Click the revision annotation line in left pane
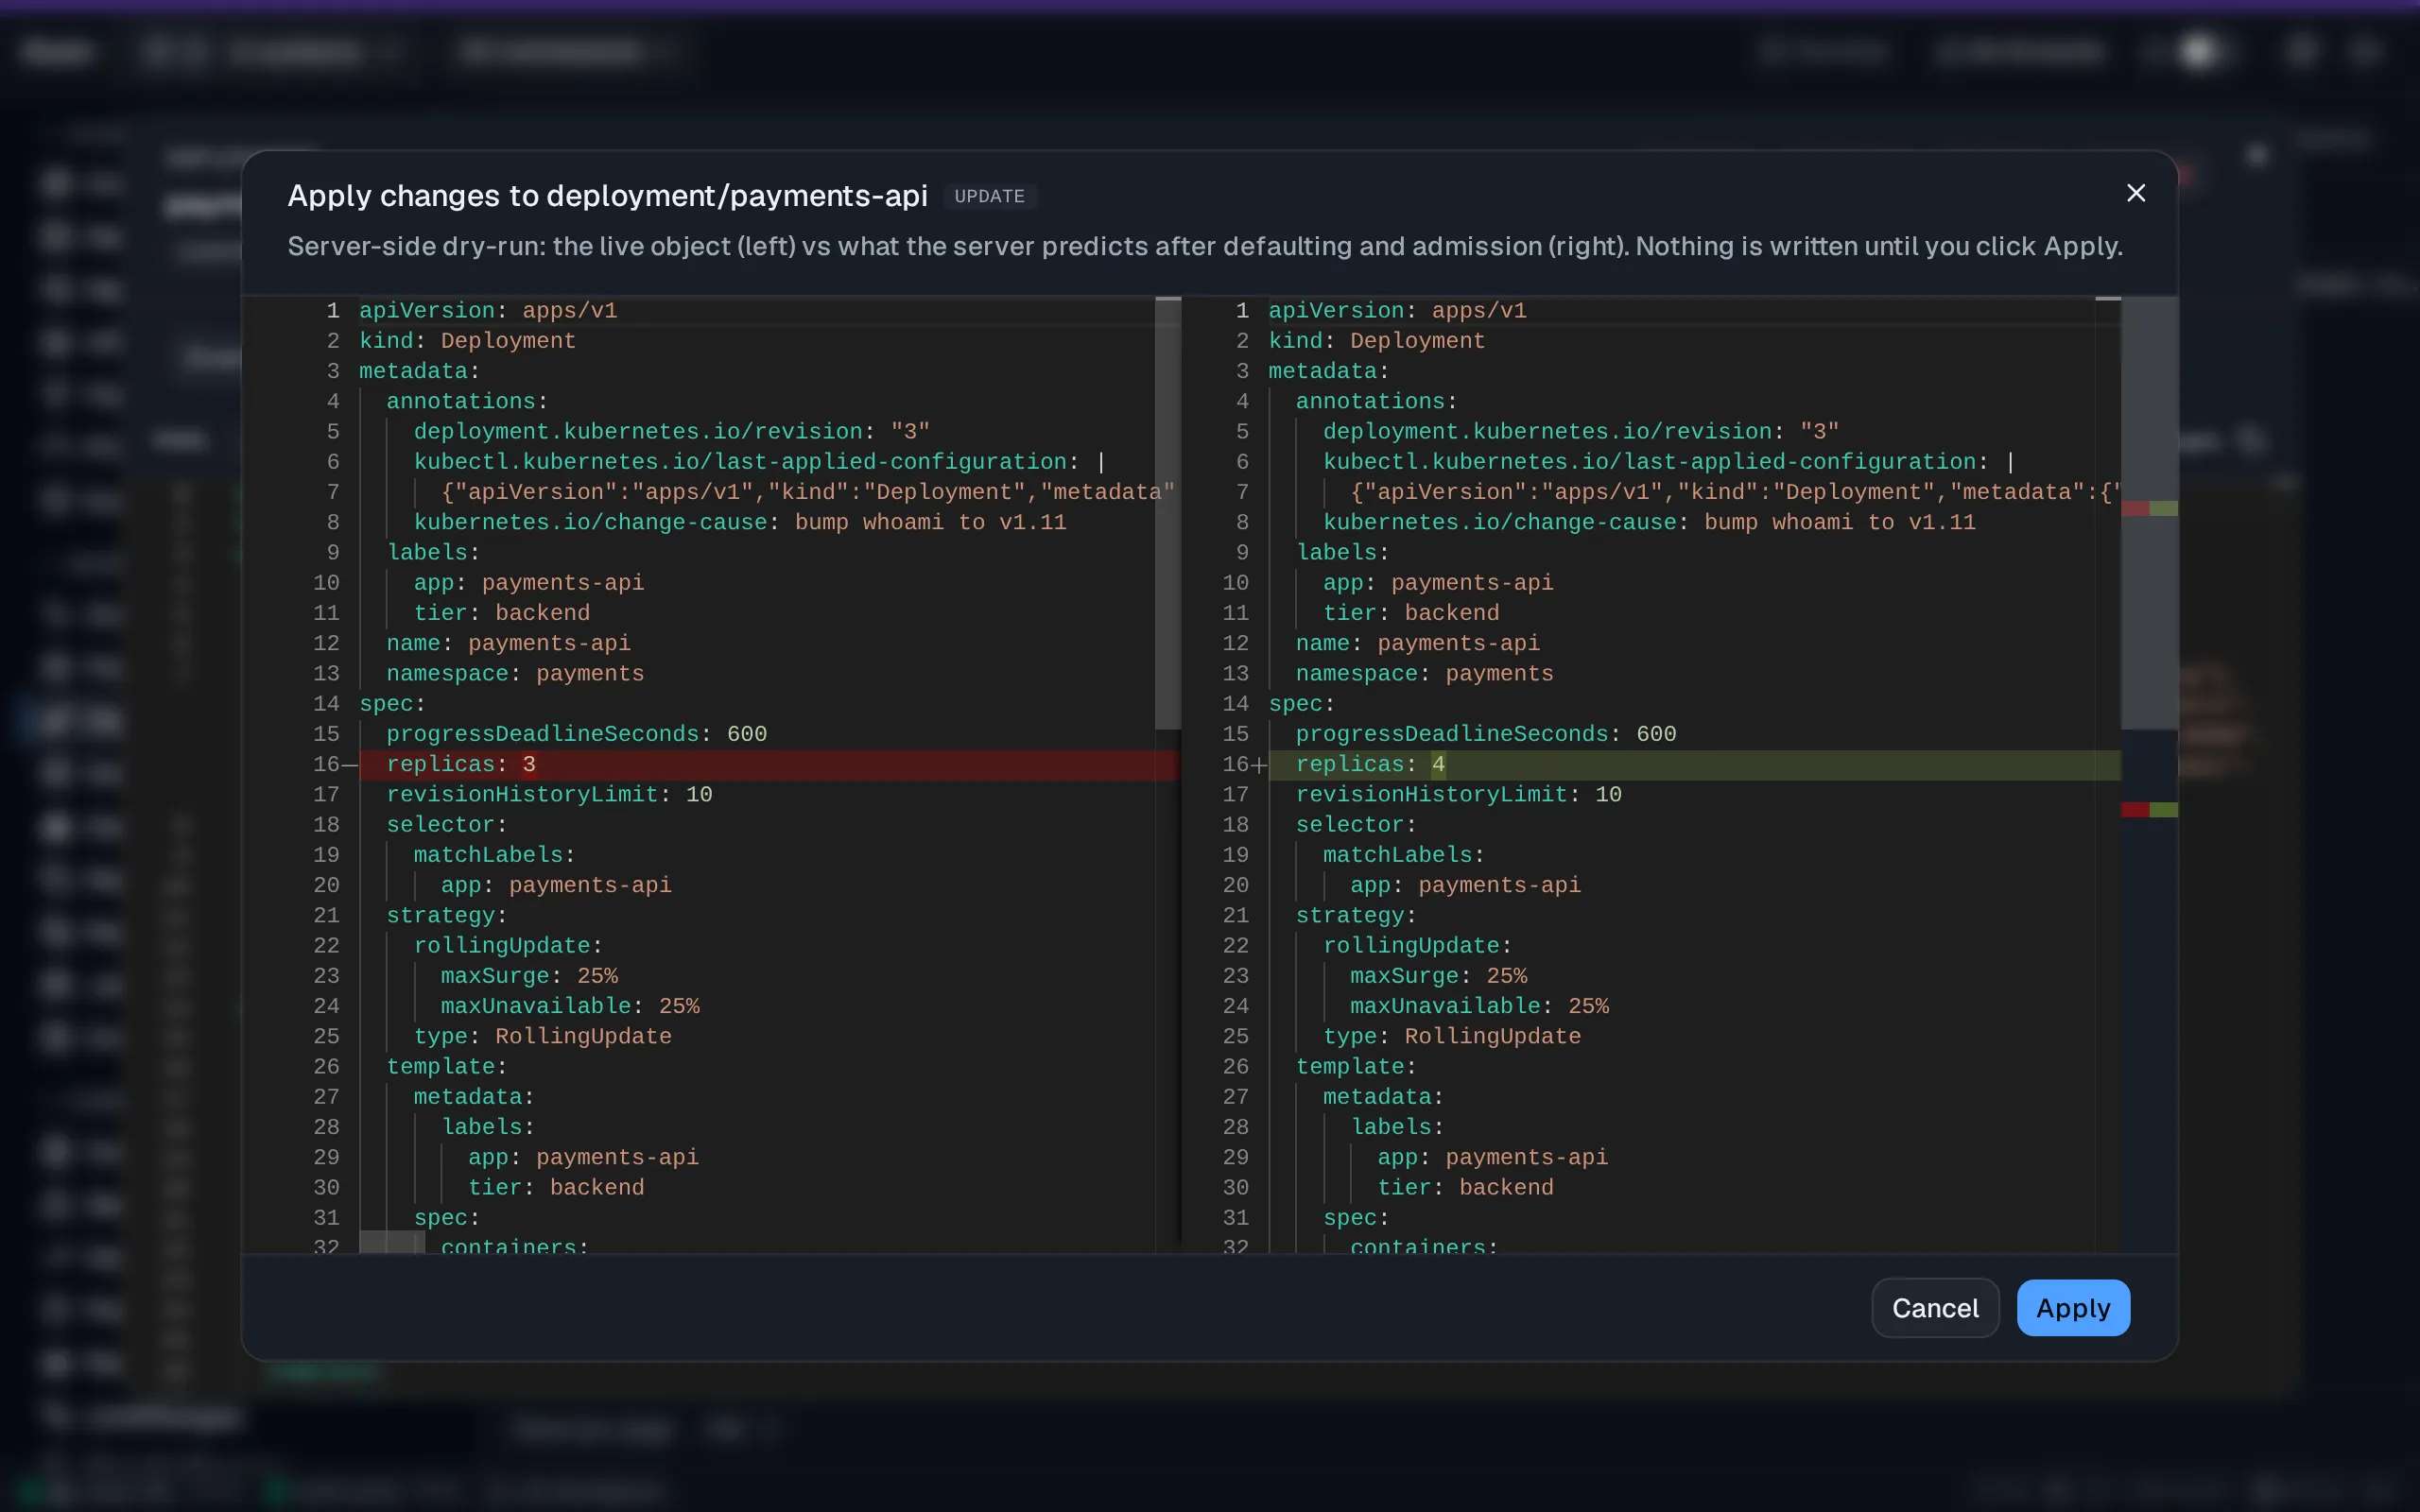 pyautogui.click(x=671, y=432)
